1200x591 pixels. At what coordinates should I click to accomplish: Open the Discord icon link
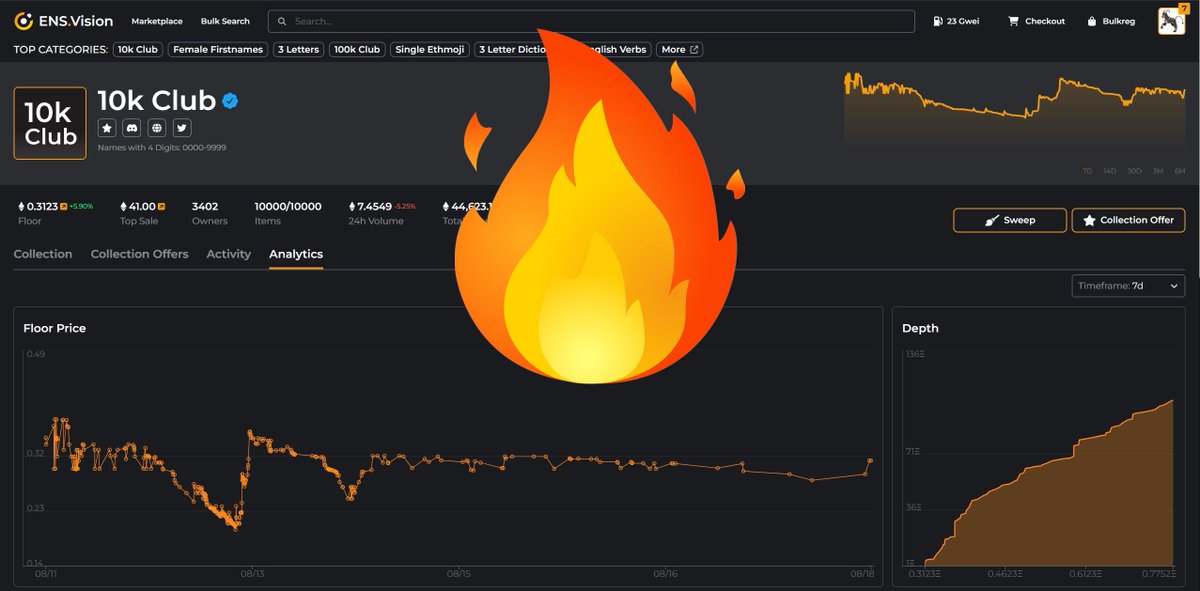coord(132,128)
